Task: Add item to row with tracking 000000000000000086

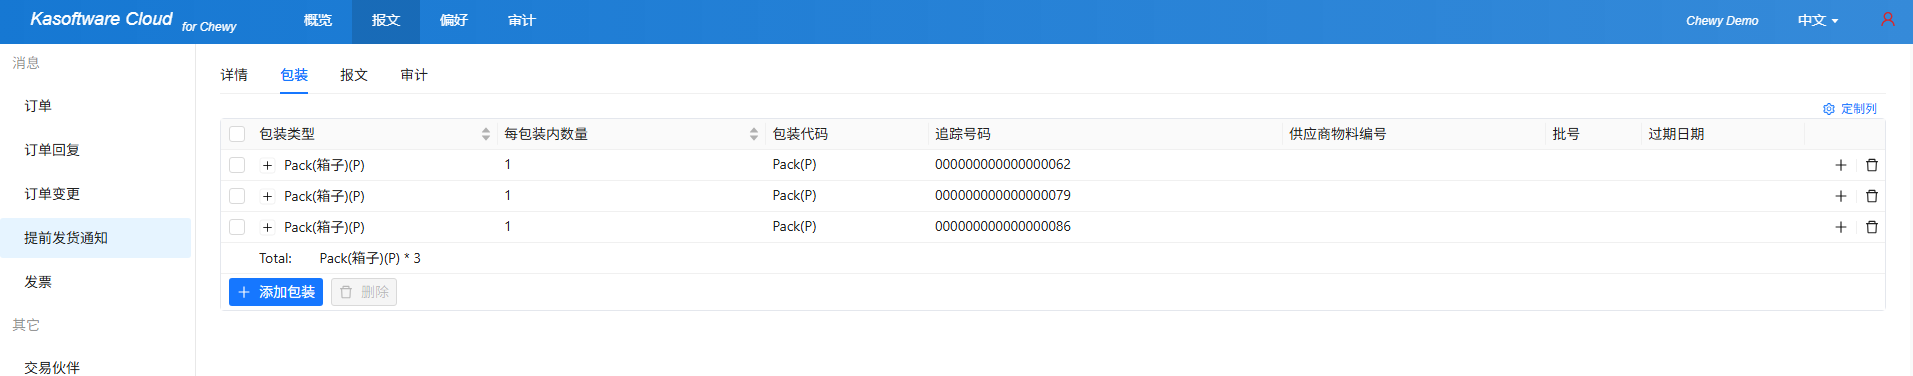Action: point(1840,227)
